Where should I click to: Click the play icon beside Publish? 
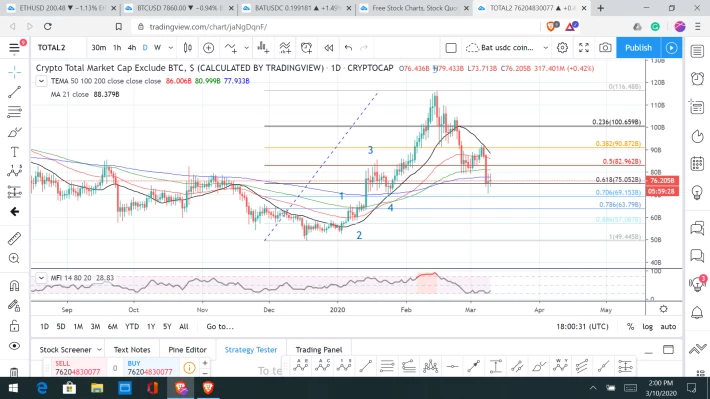(x=672, y=48)
